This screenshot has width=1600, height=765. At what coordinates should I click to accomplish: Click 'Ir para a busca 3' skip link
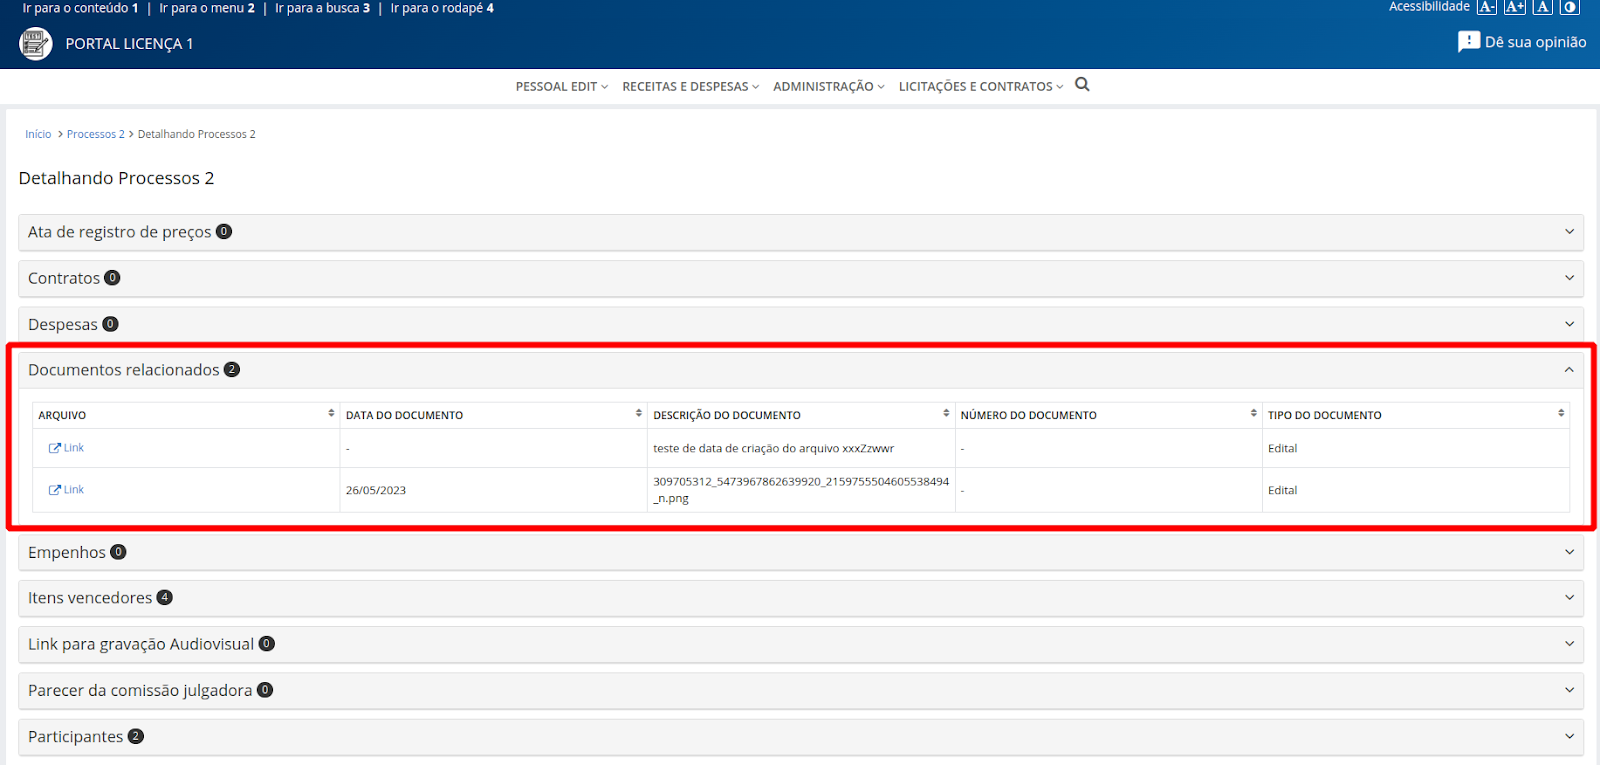pyautogui.click(x=322, y=8)
